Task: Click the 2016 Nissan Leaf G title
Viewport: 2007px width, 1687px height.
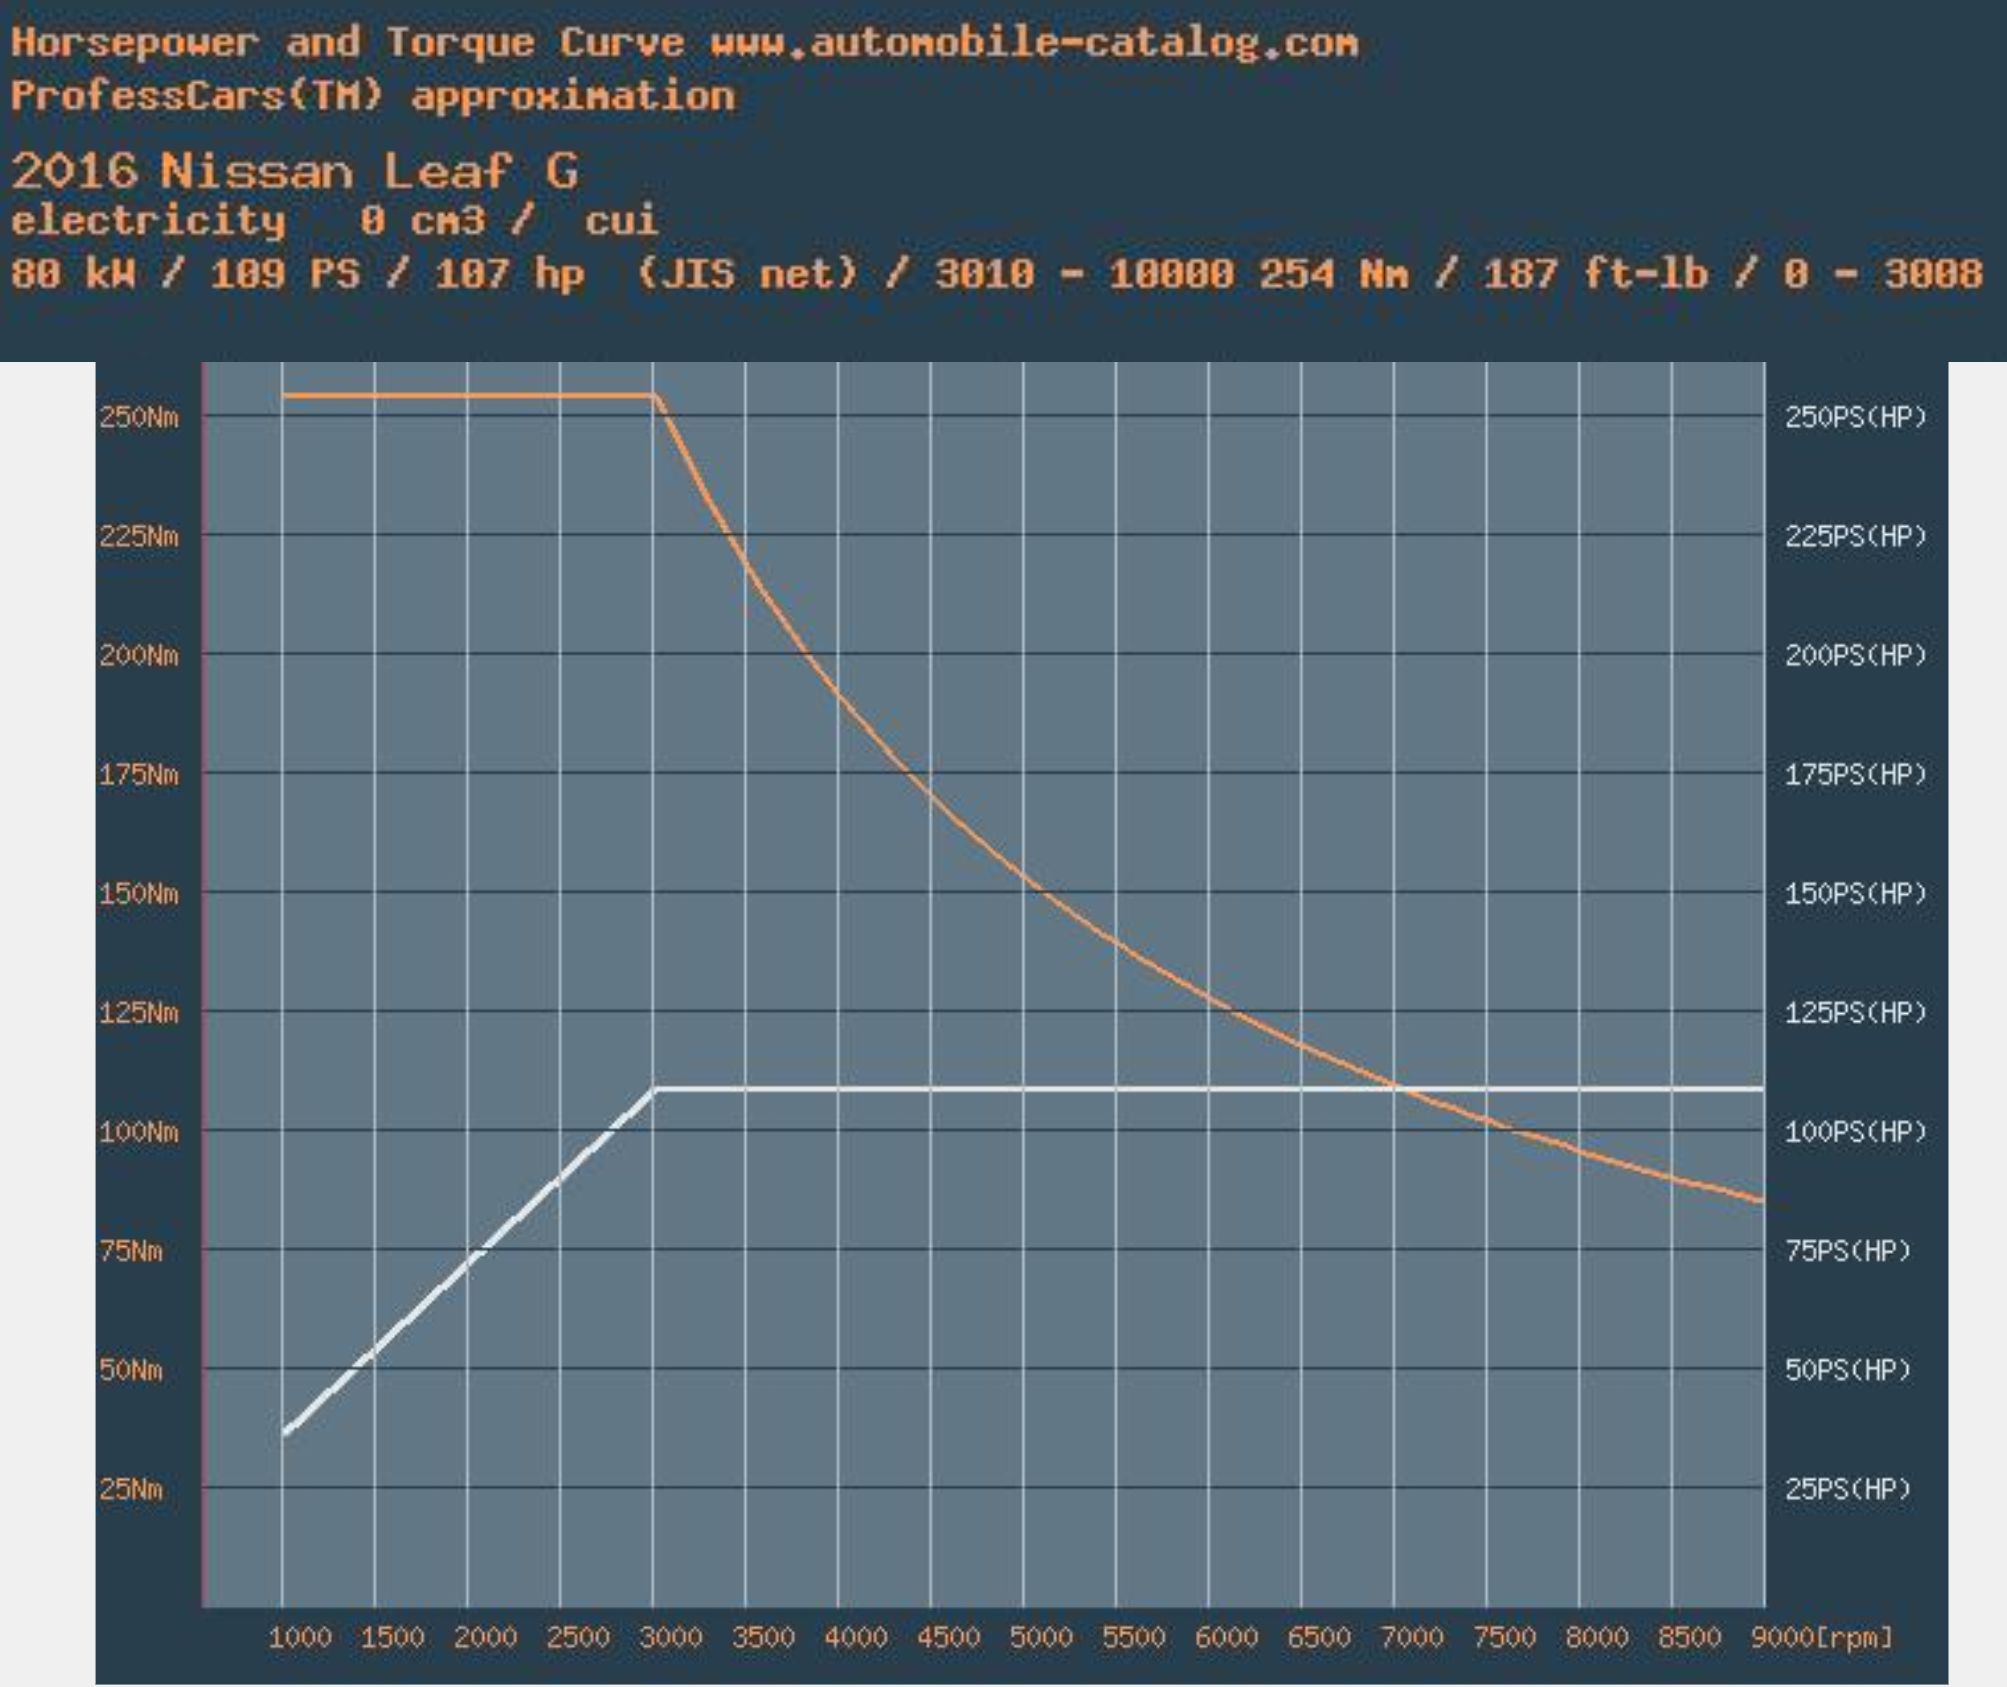Action: click(294, 171)
